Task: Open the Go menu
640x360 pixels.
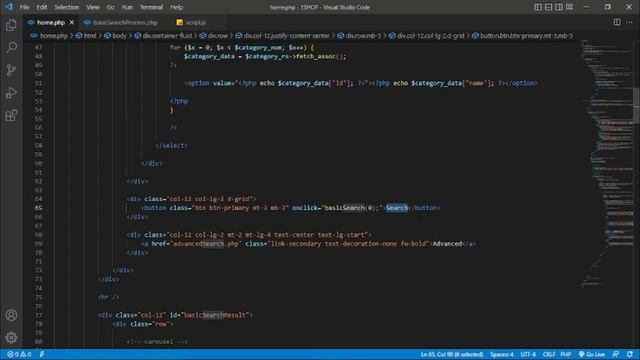Action: [x=111, y=7]
